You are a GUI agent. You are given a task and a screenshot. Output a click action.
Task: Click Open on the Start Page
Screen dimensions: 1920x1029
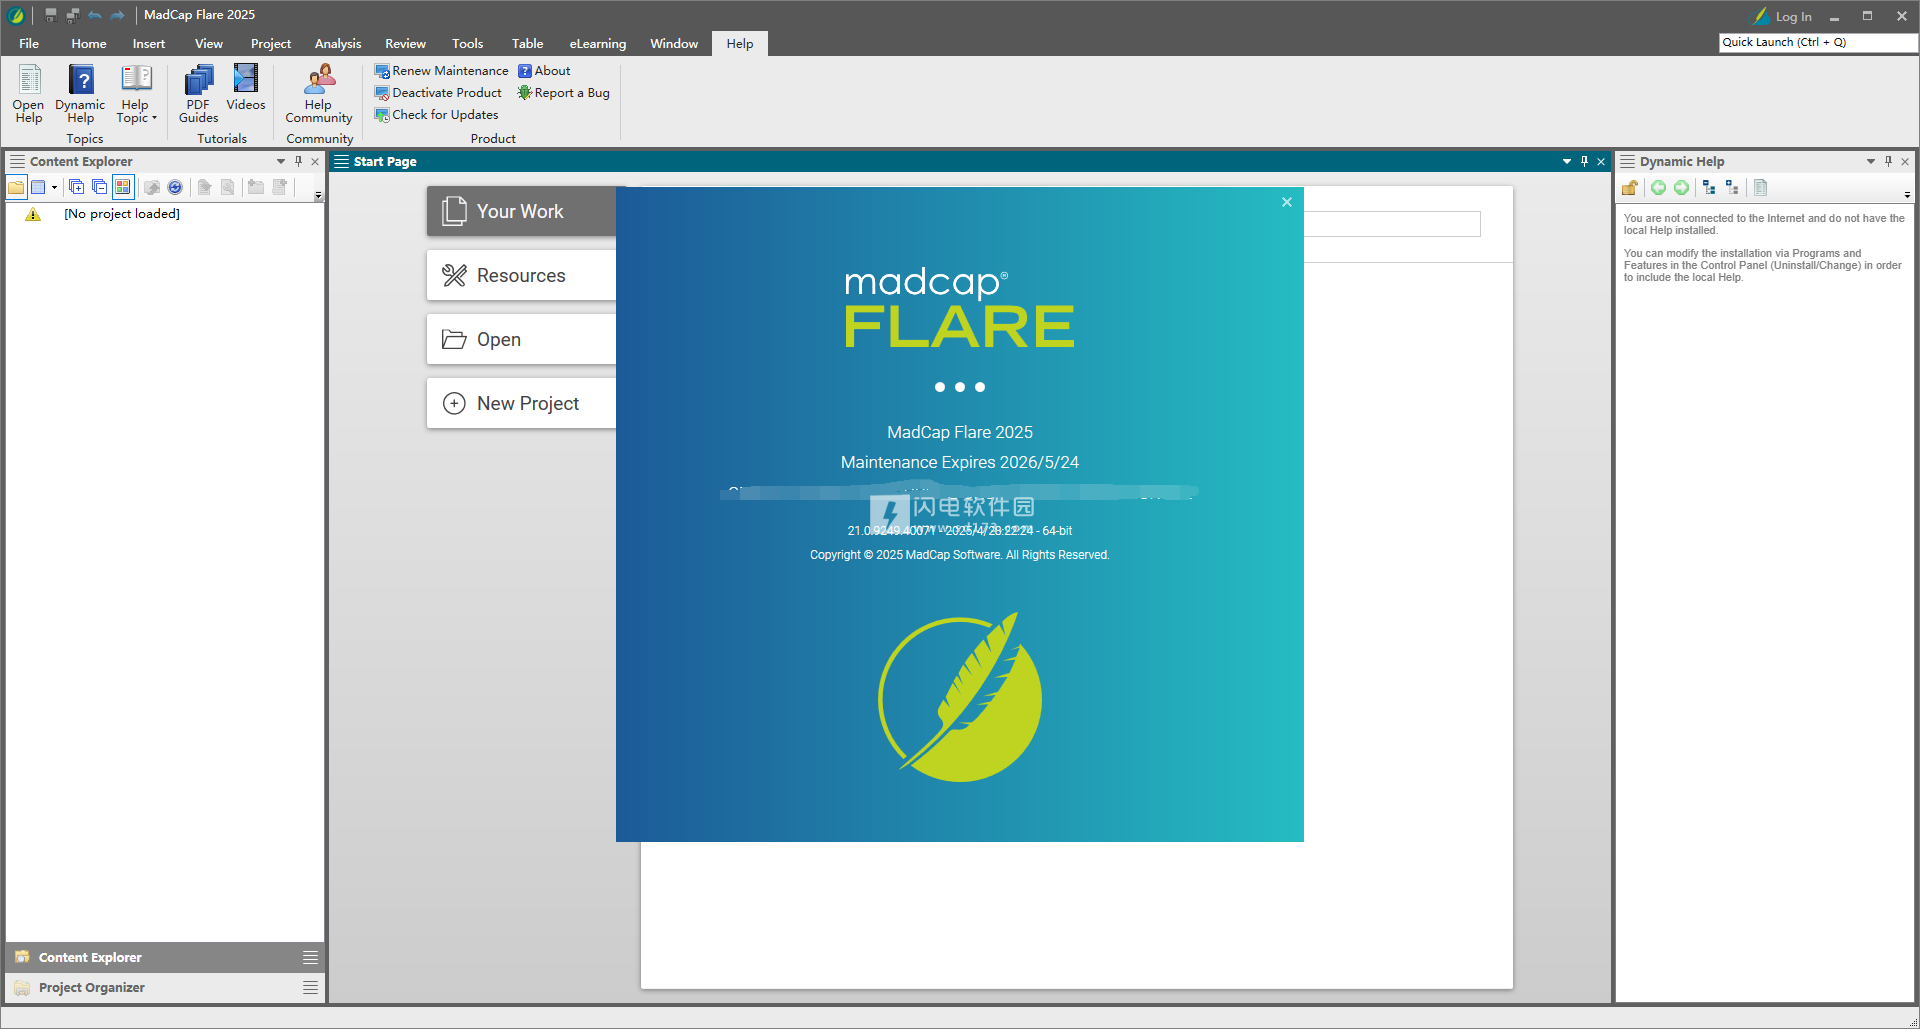(521, 339)
